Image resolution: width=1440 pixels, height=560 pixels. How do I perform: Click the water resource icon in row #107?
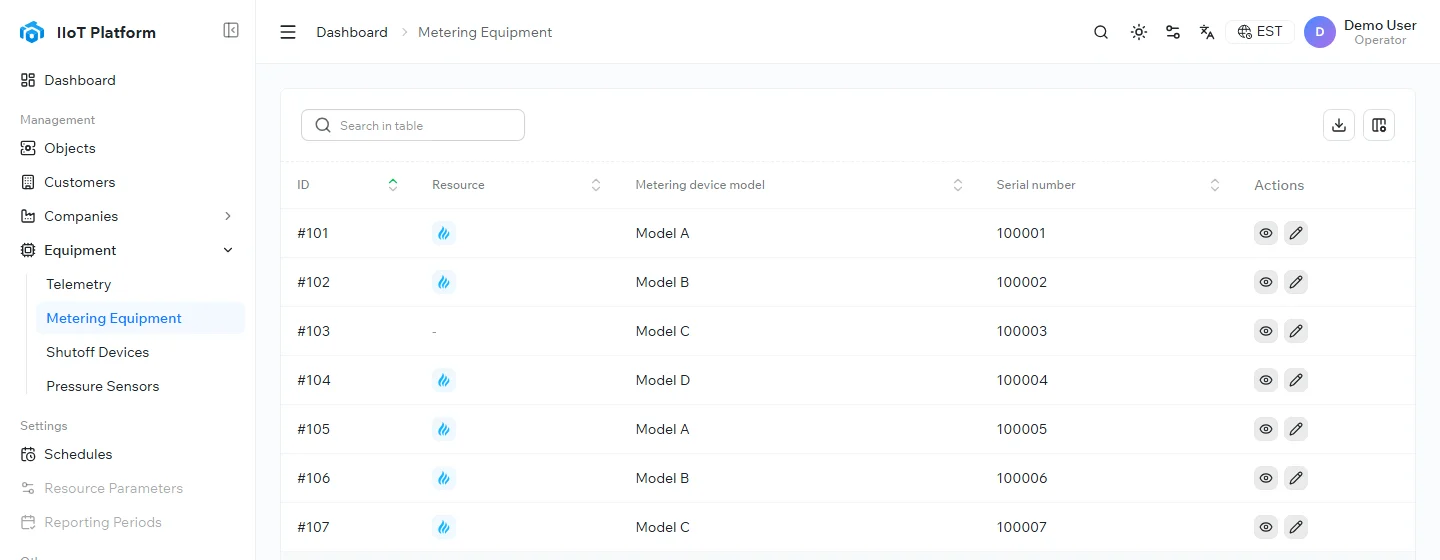444,527
